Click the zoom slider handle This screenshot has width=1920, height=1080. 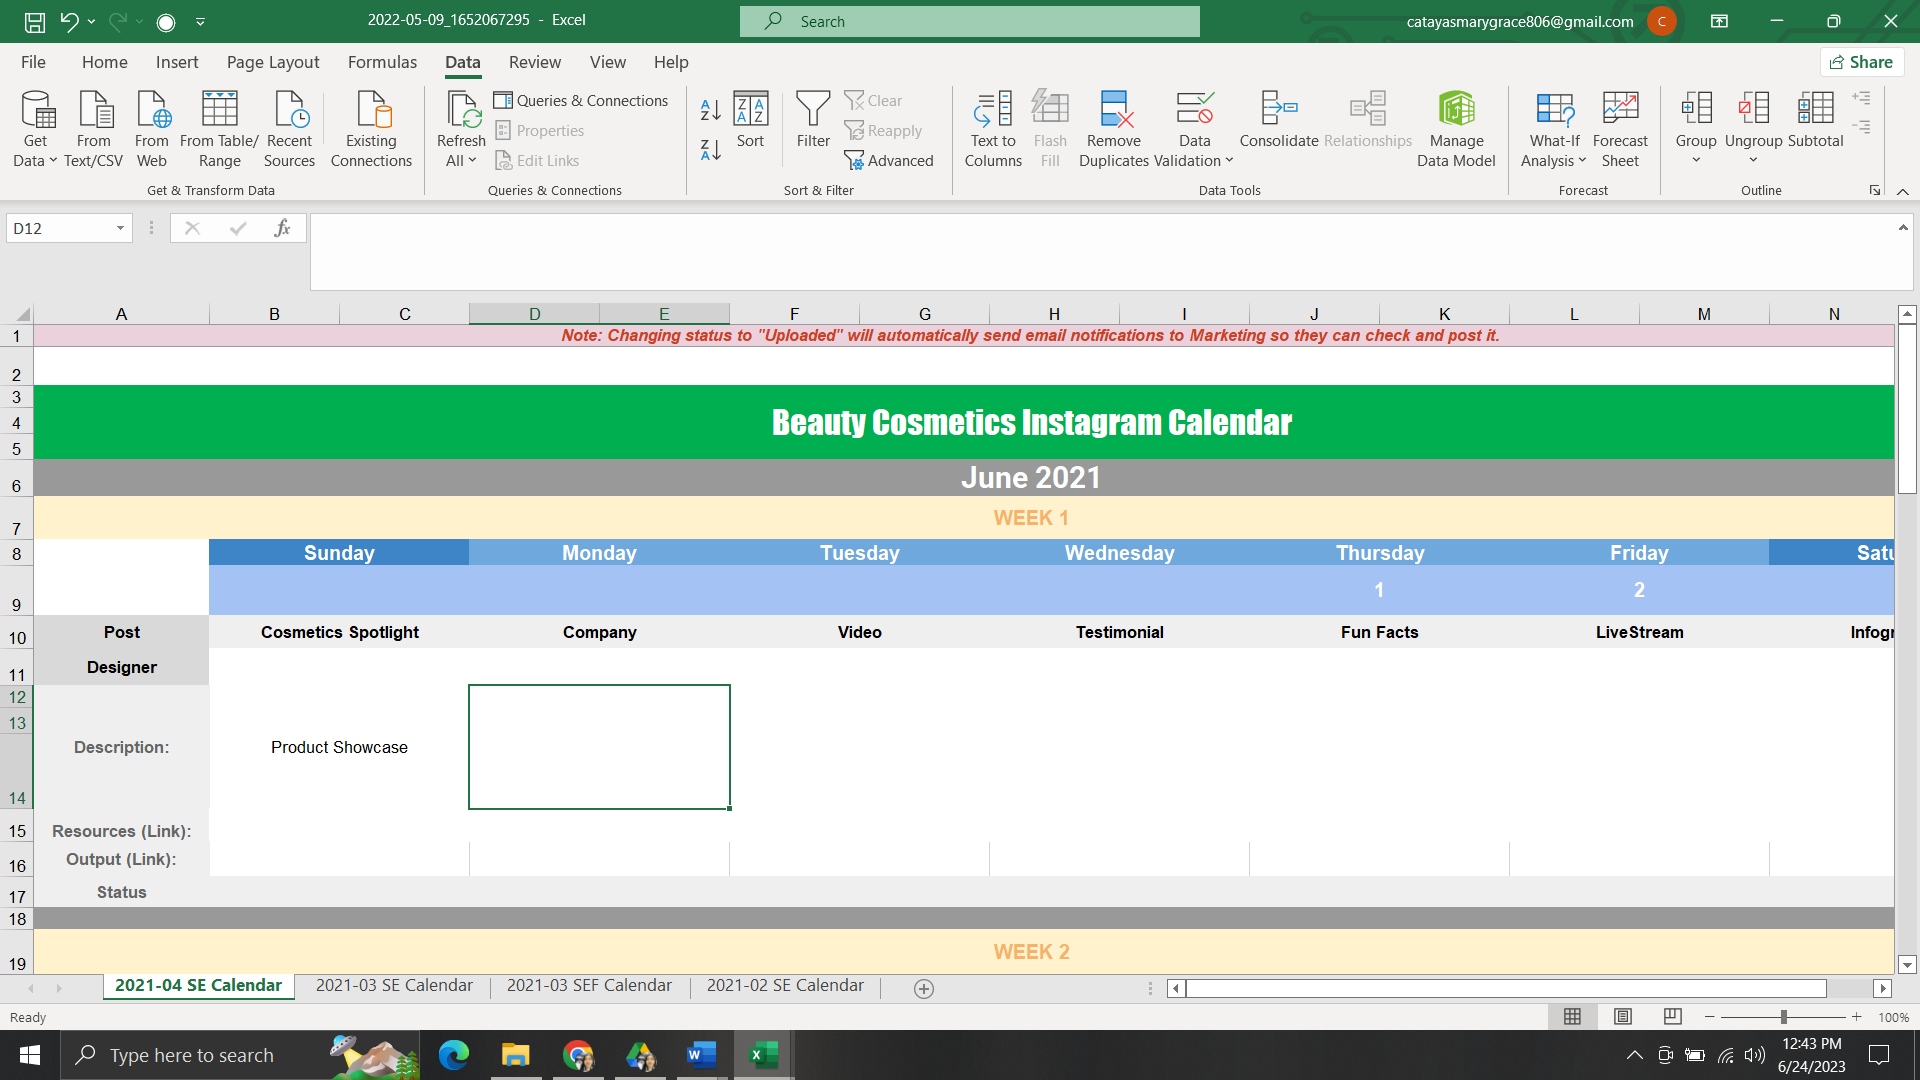pos(1783,1017)
